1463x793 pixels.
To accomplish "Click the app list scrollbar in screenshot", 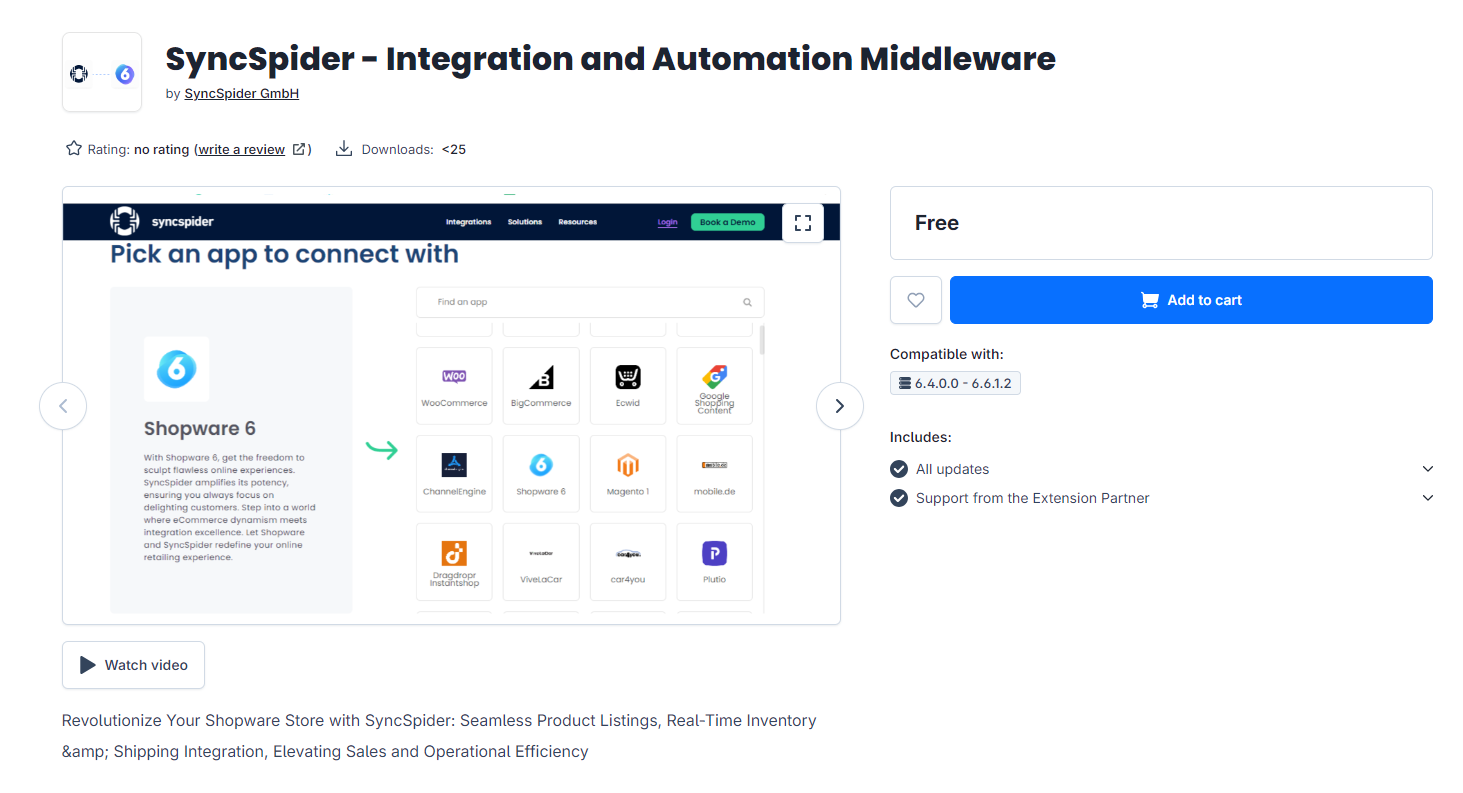I will point(763,340).
